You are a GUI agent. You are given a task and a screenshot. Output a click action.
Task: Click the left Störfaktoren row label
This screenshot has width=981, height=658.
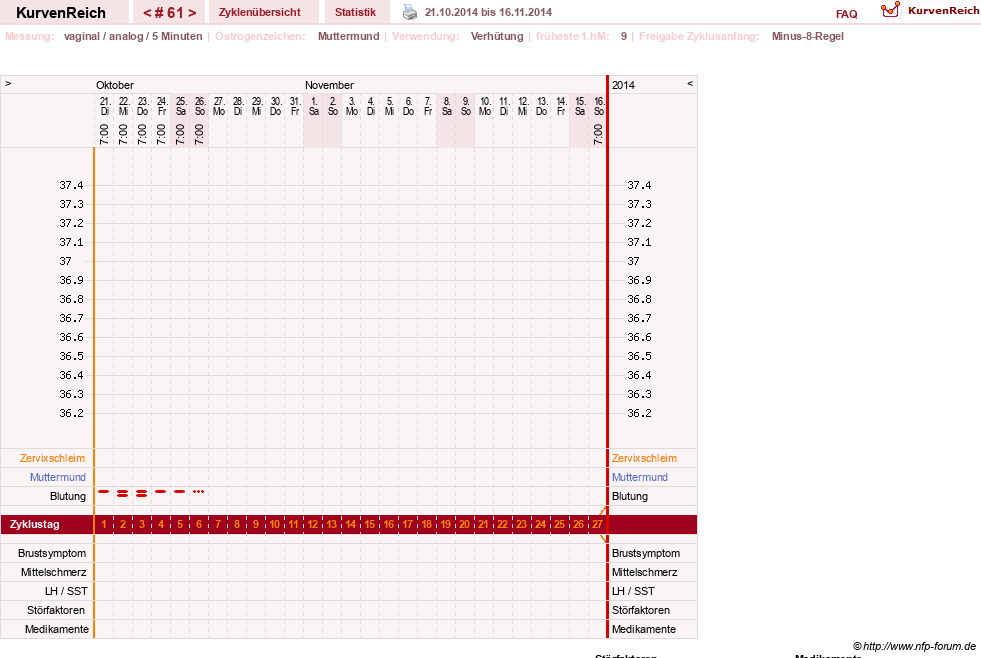(56, 610)
